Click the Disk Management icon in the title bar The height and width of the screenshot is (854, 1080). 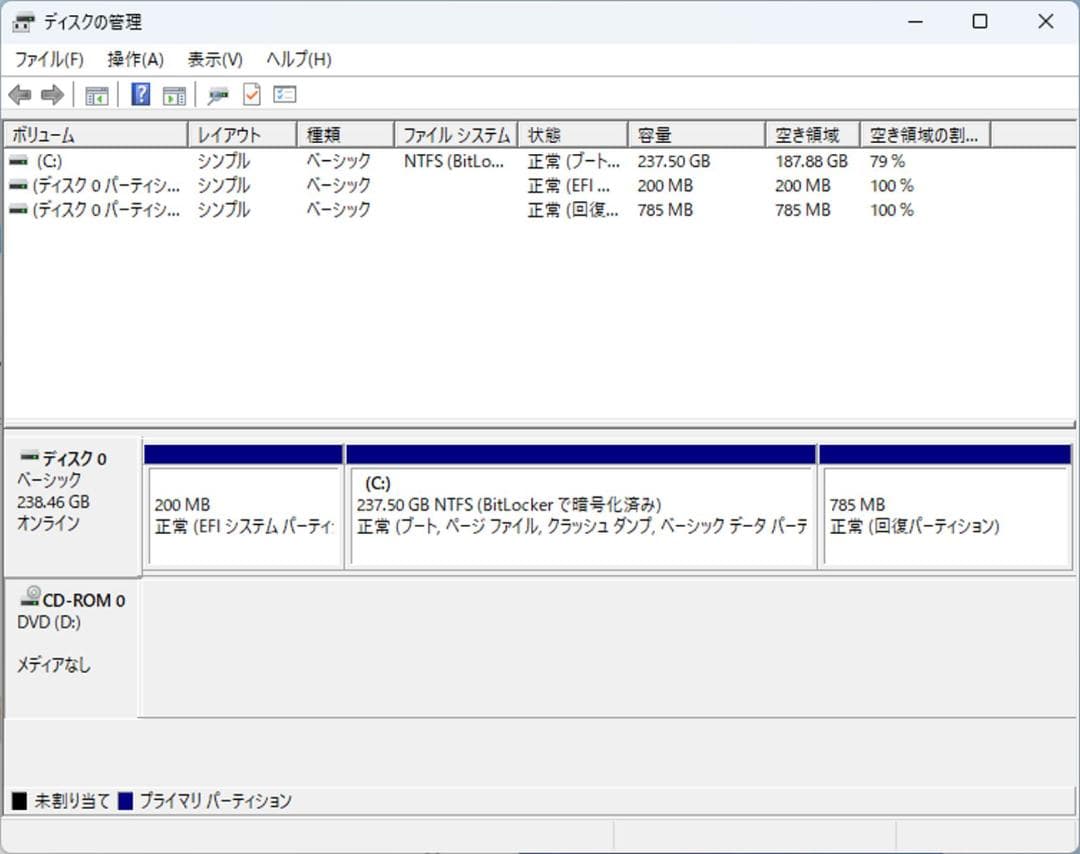click(x=22, y=21)
